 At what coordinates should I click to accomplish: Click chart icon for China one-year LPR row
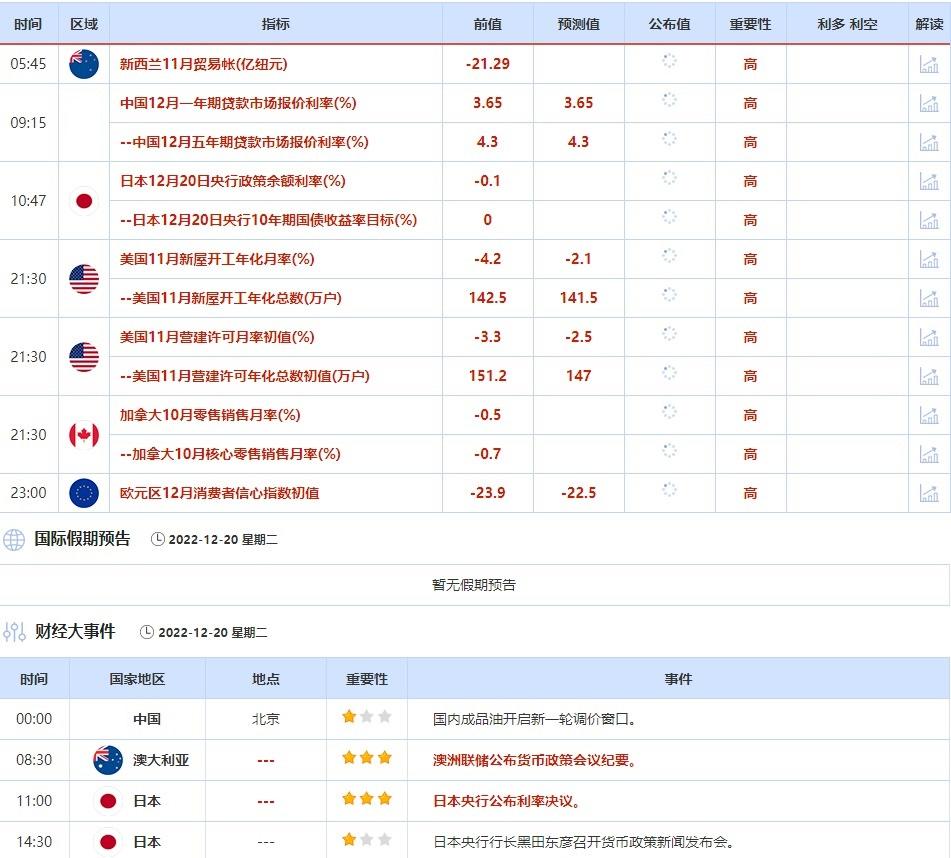(x=929, y=103)
